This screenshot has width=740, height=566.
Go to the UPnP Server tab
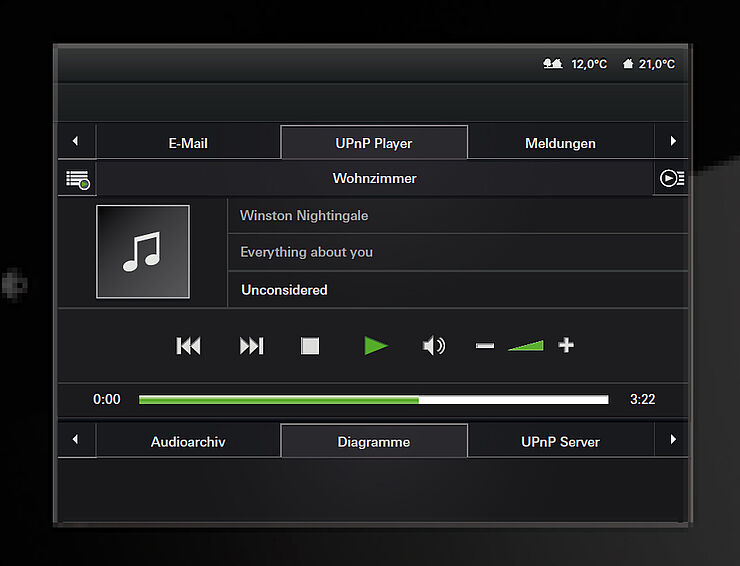[560, 441]
